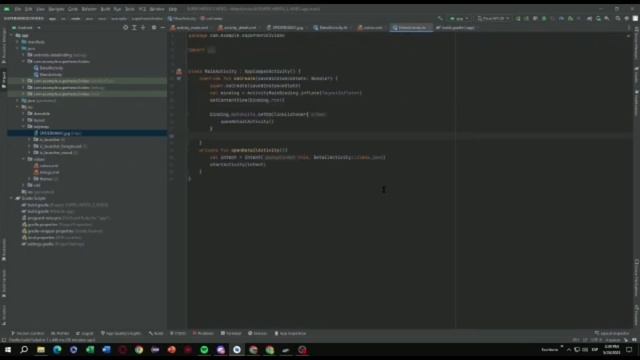Collapse the Gradle Scripts node

click(11, 198)
